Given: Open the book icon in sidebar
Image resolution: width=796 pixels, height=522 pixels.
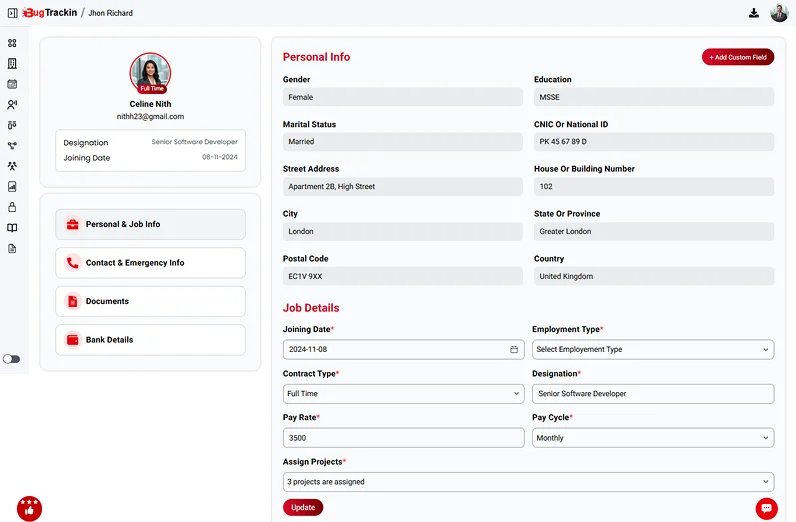Looking at the screenshot, I should [12, 228].
